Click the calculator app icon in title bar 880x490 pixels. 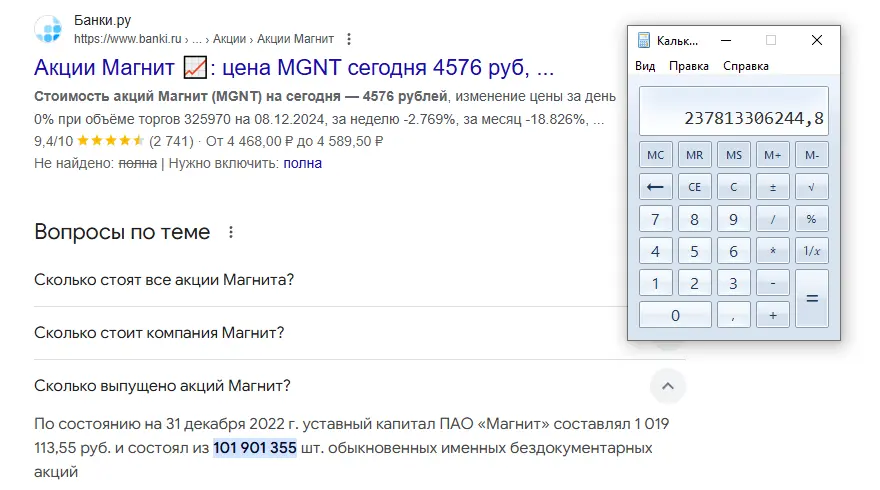644,40
